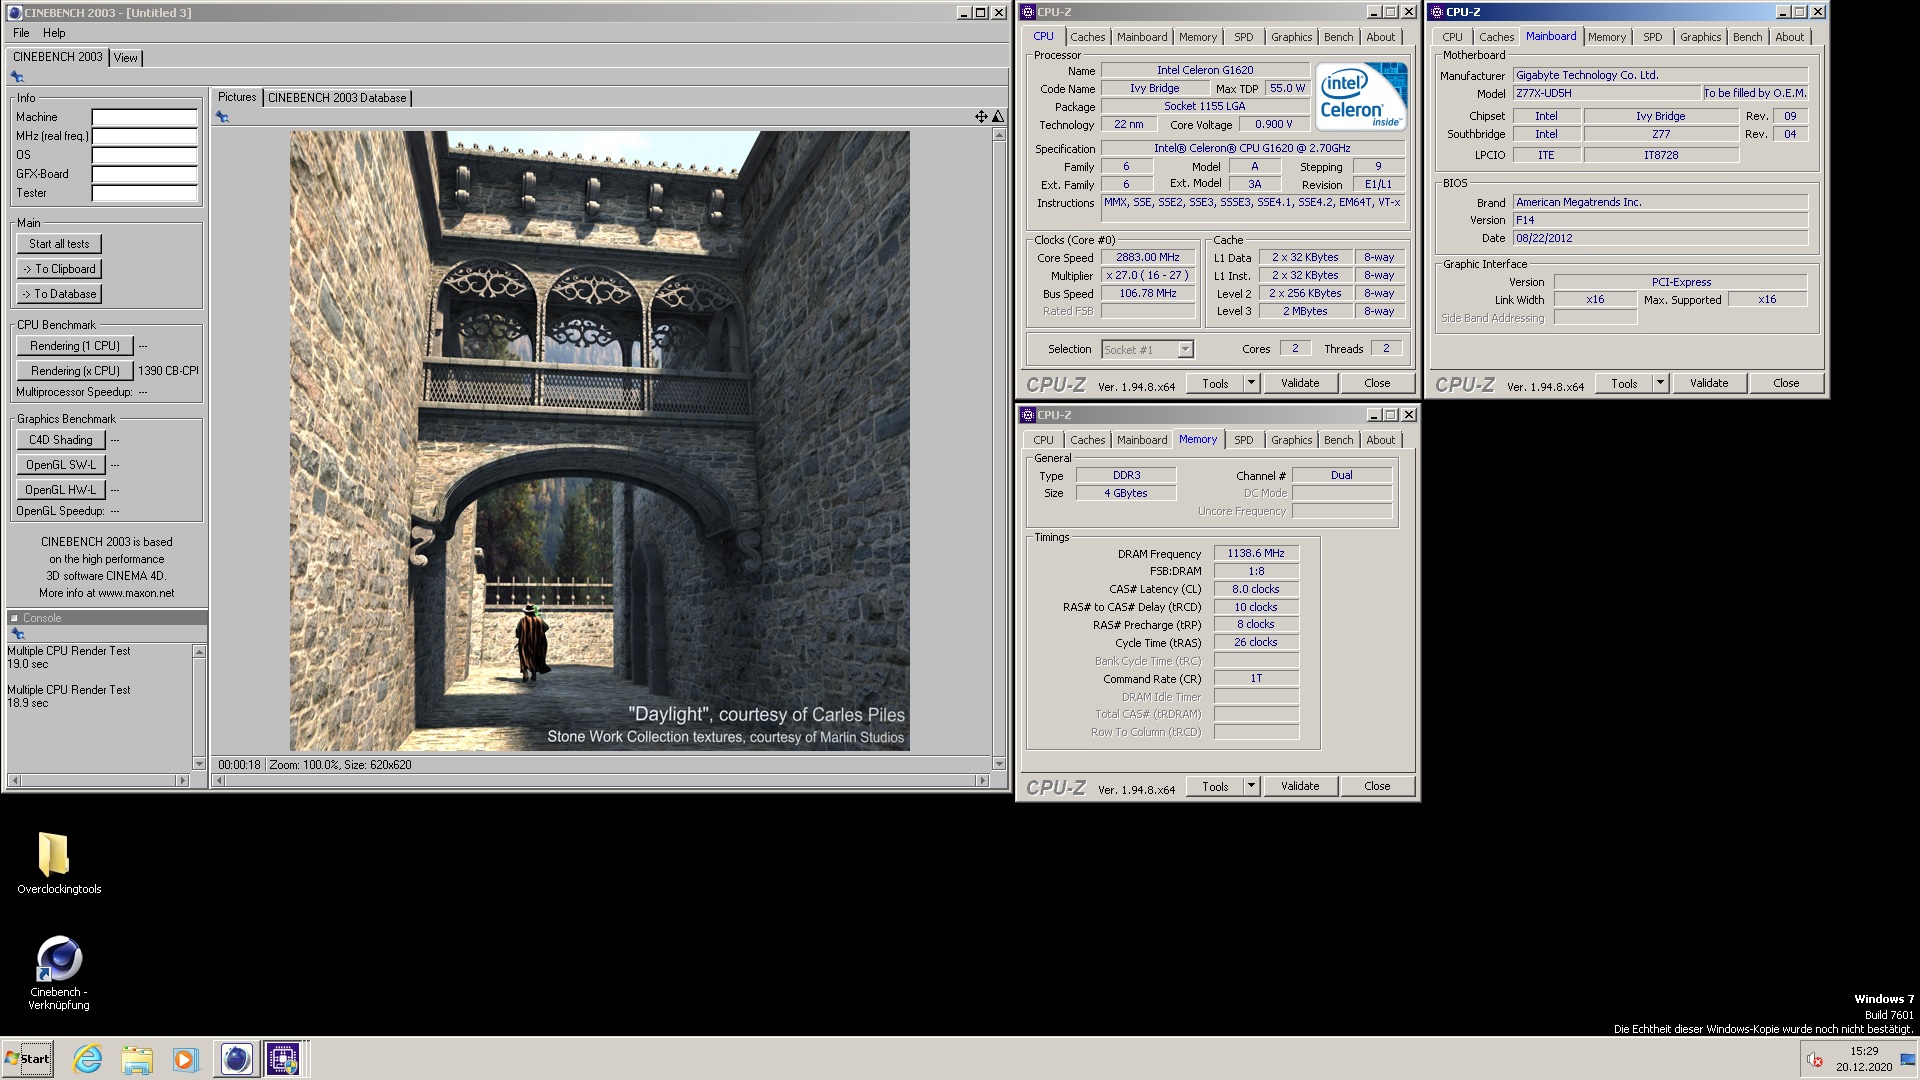Click the picture horizontal scrollbar right arrow
The image size is (1920, 1080).
click(983, 780)
